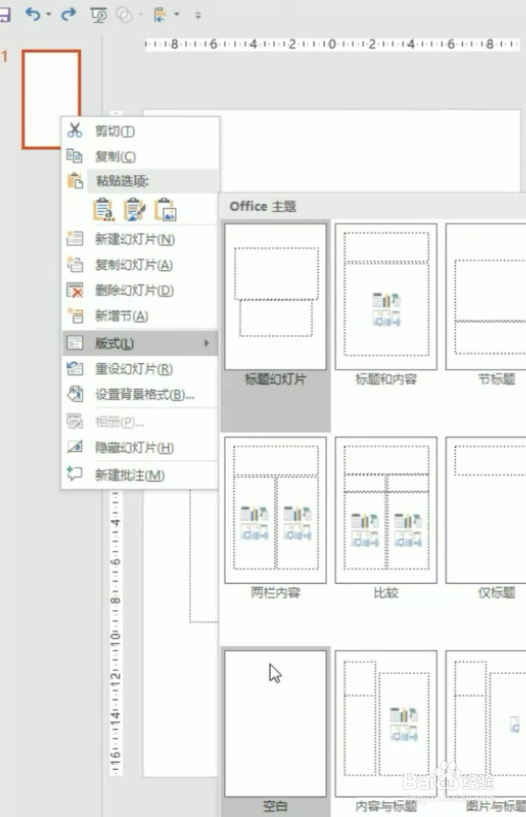
Task: Click the align objects toolbar icon
Action: 160,15
